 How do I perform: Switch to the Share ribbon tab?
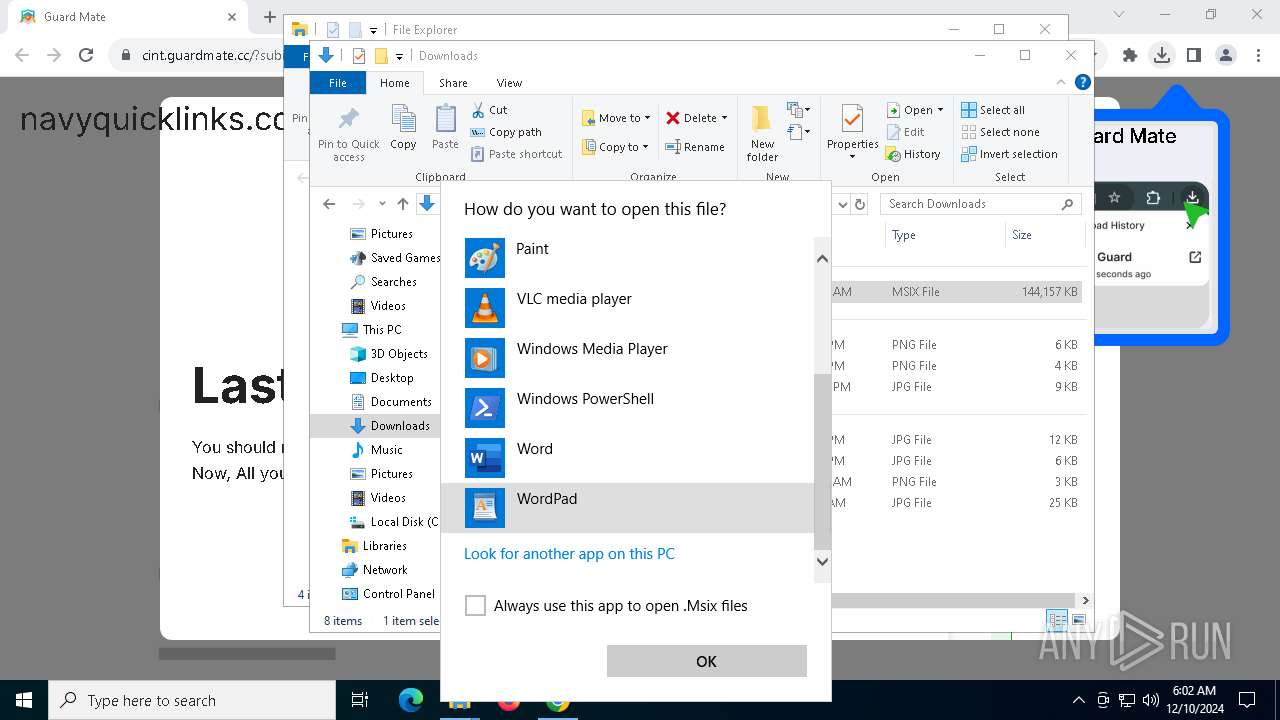pos(453,83)
